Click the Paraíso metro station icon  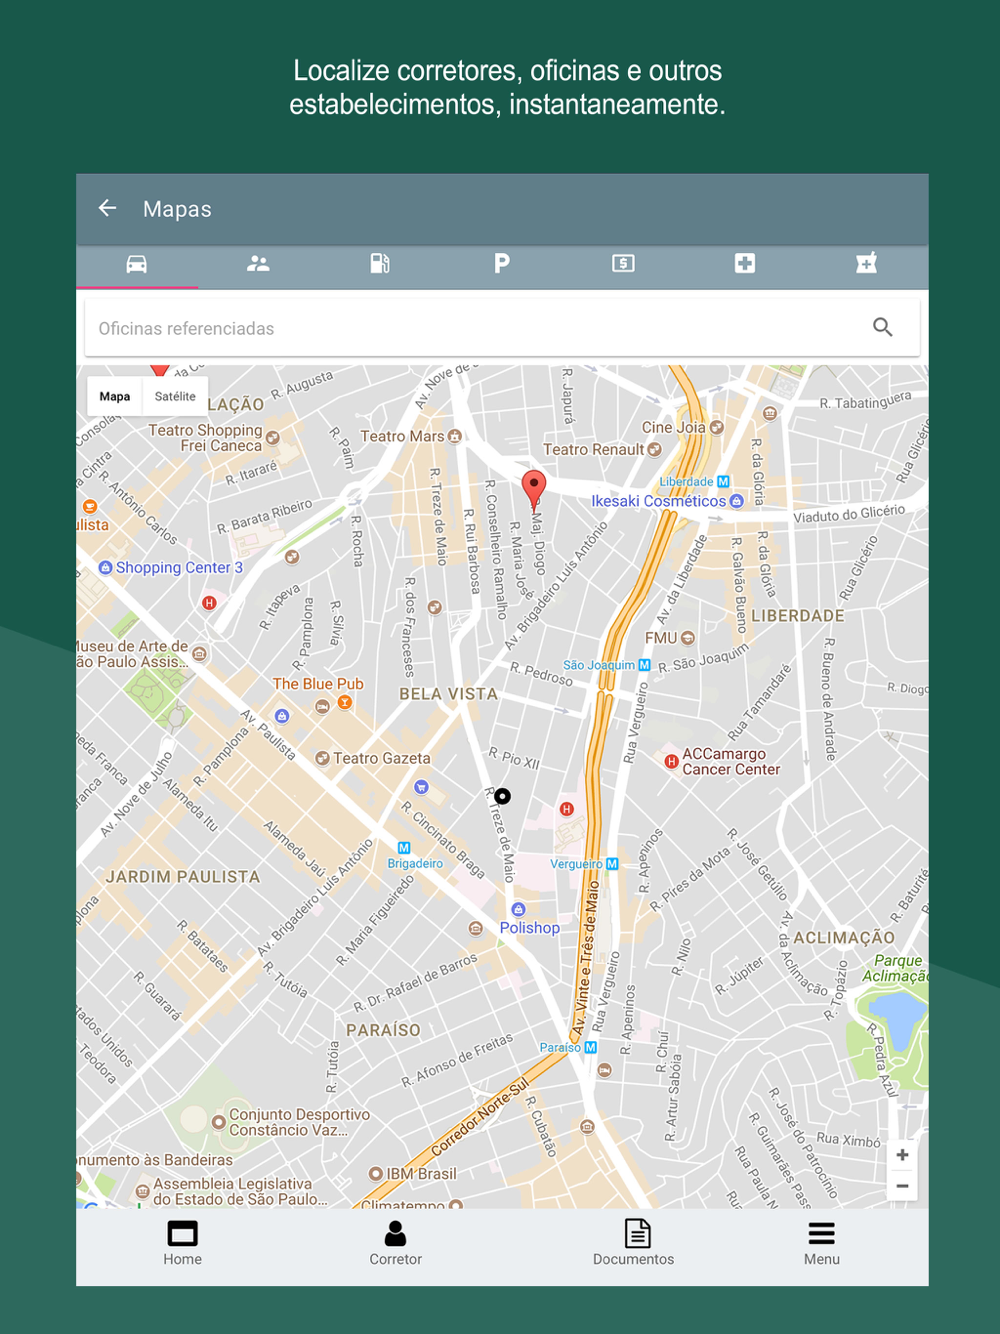tap(591, 1048)
